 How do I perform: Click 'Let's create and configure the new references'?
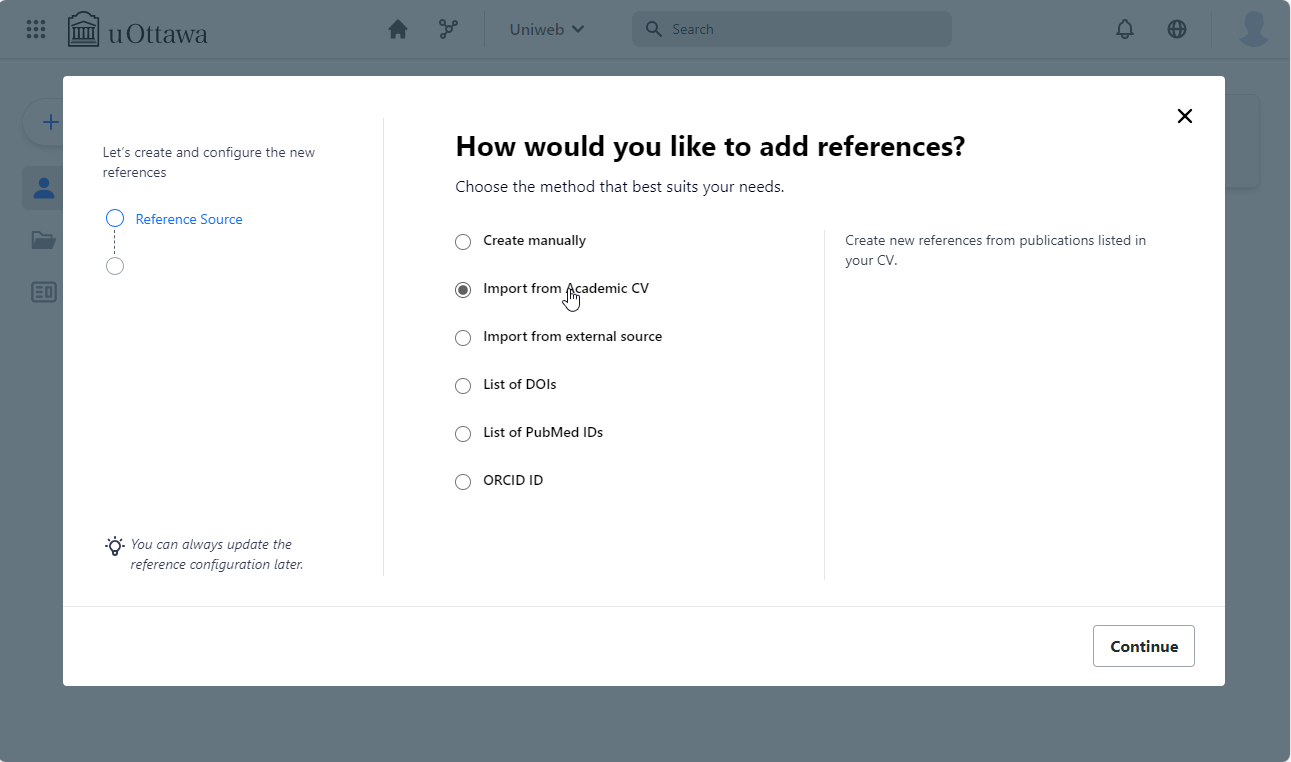pos(209,162)
